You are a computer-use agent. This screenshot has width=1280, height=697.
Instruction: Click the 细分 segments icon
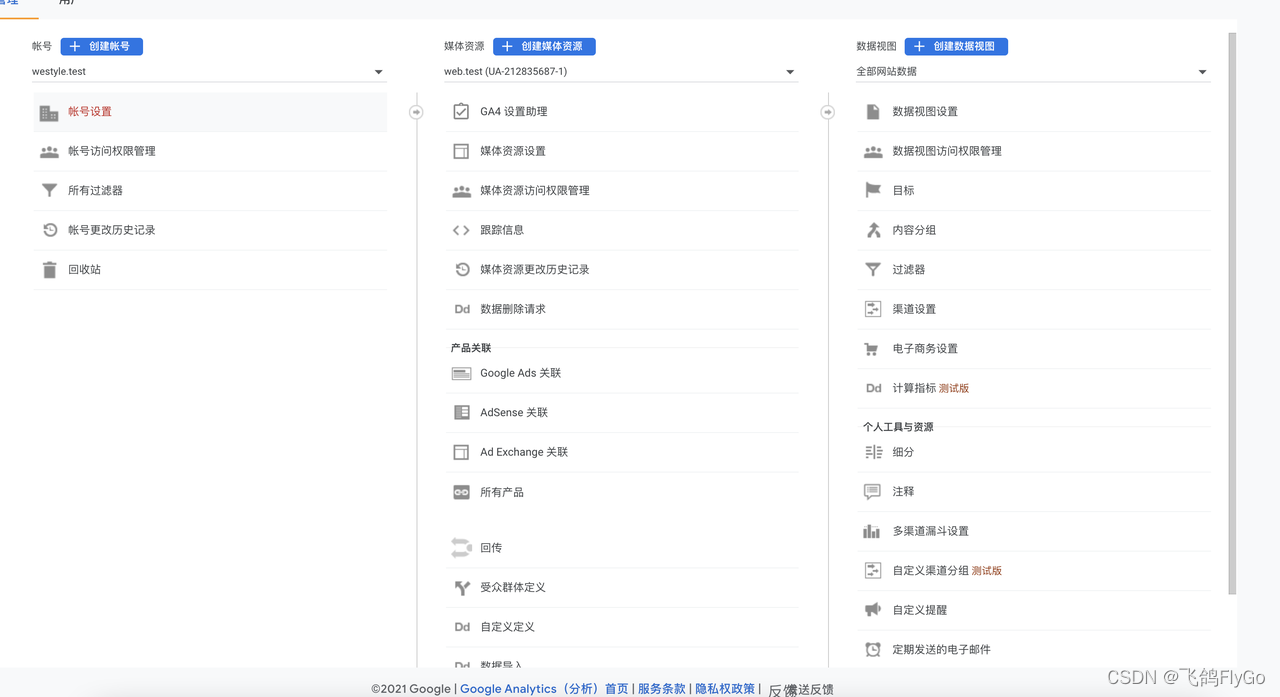tap(873, 452)
